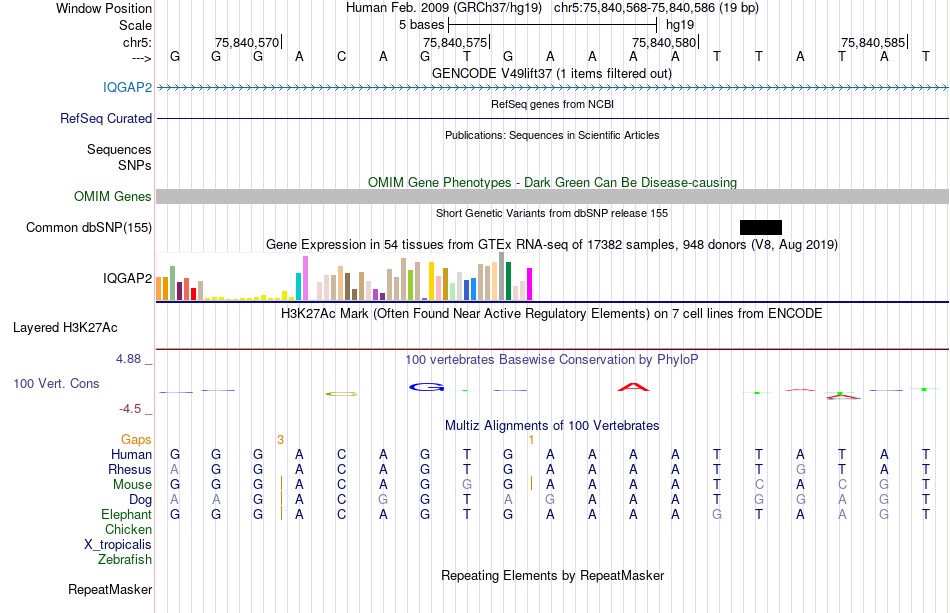950x613 pixels.
Task: Click the Zebrafish species label
Action: pos(125,560)
